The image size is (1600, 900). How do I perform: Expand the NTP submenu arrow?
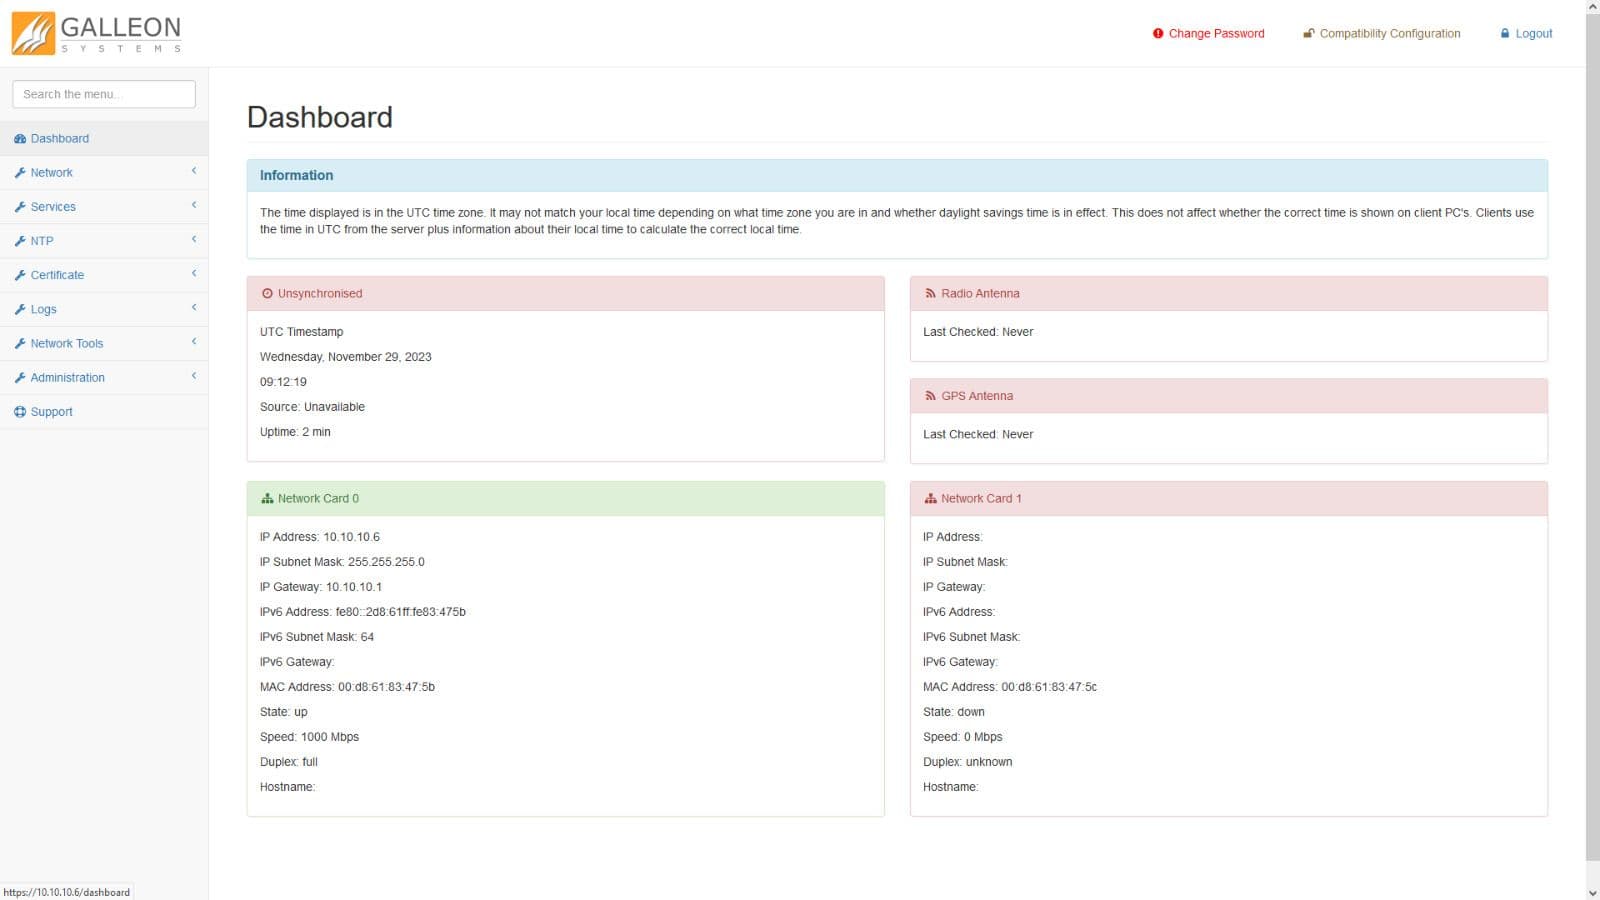pyautogui.click(x=193, y=240)
